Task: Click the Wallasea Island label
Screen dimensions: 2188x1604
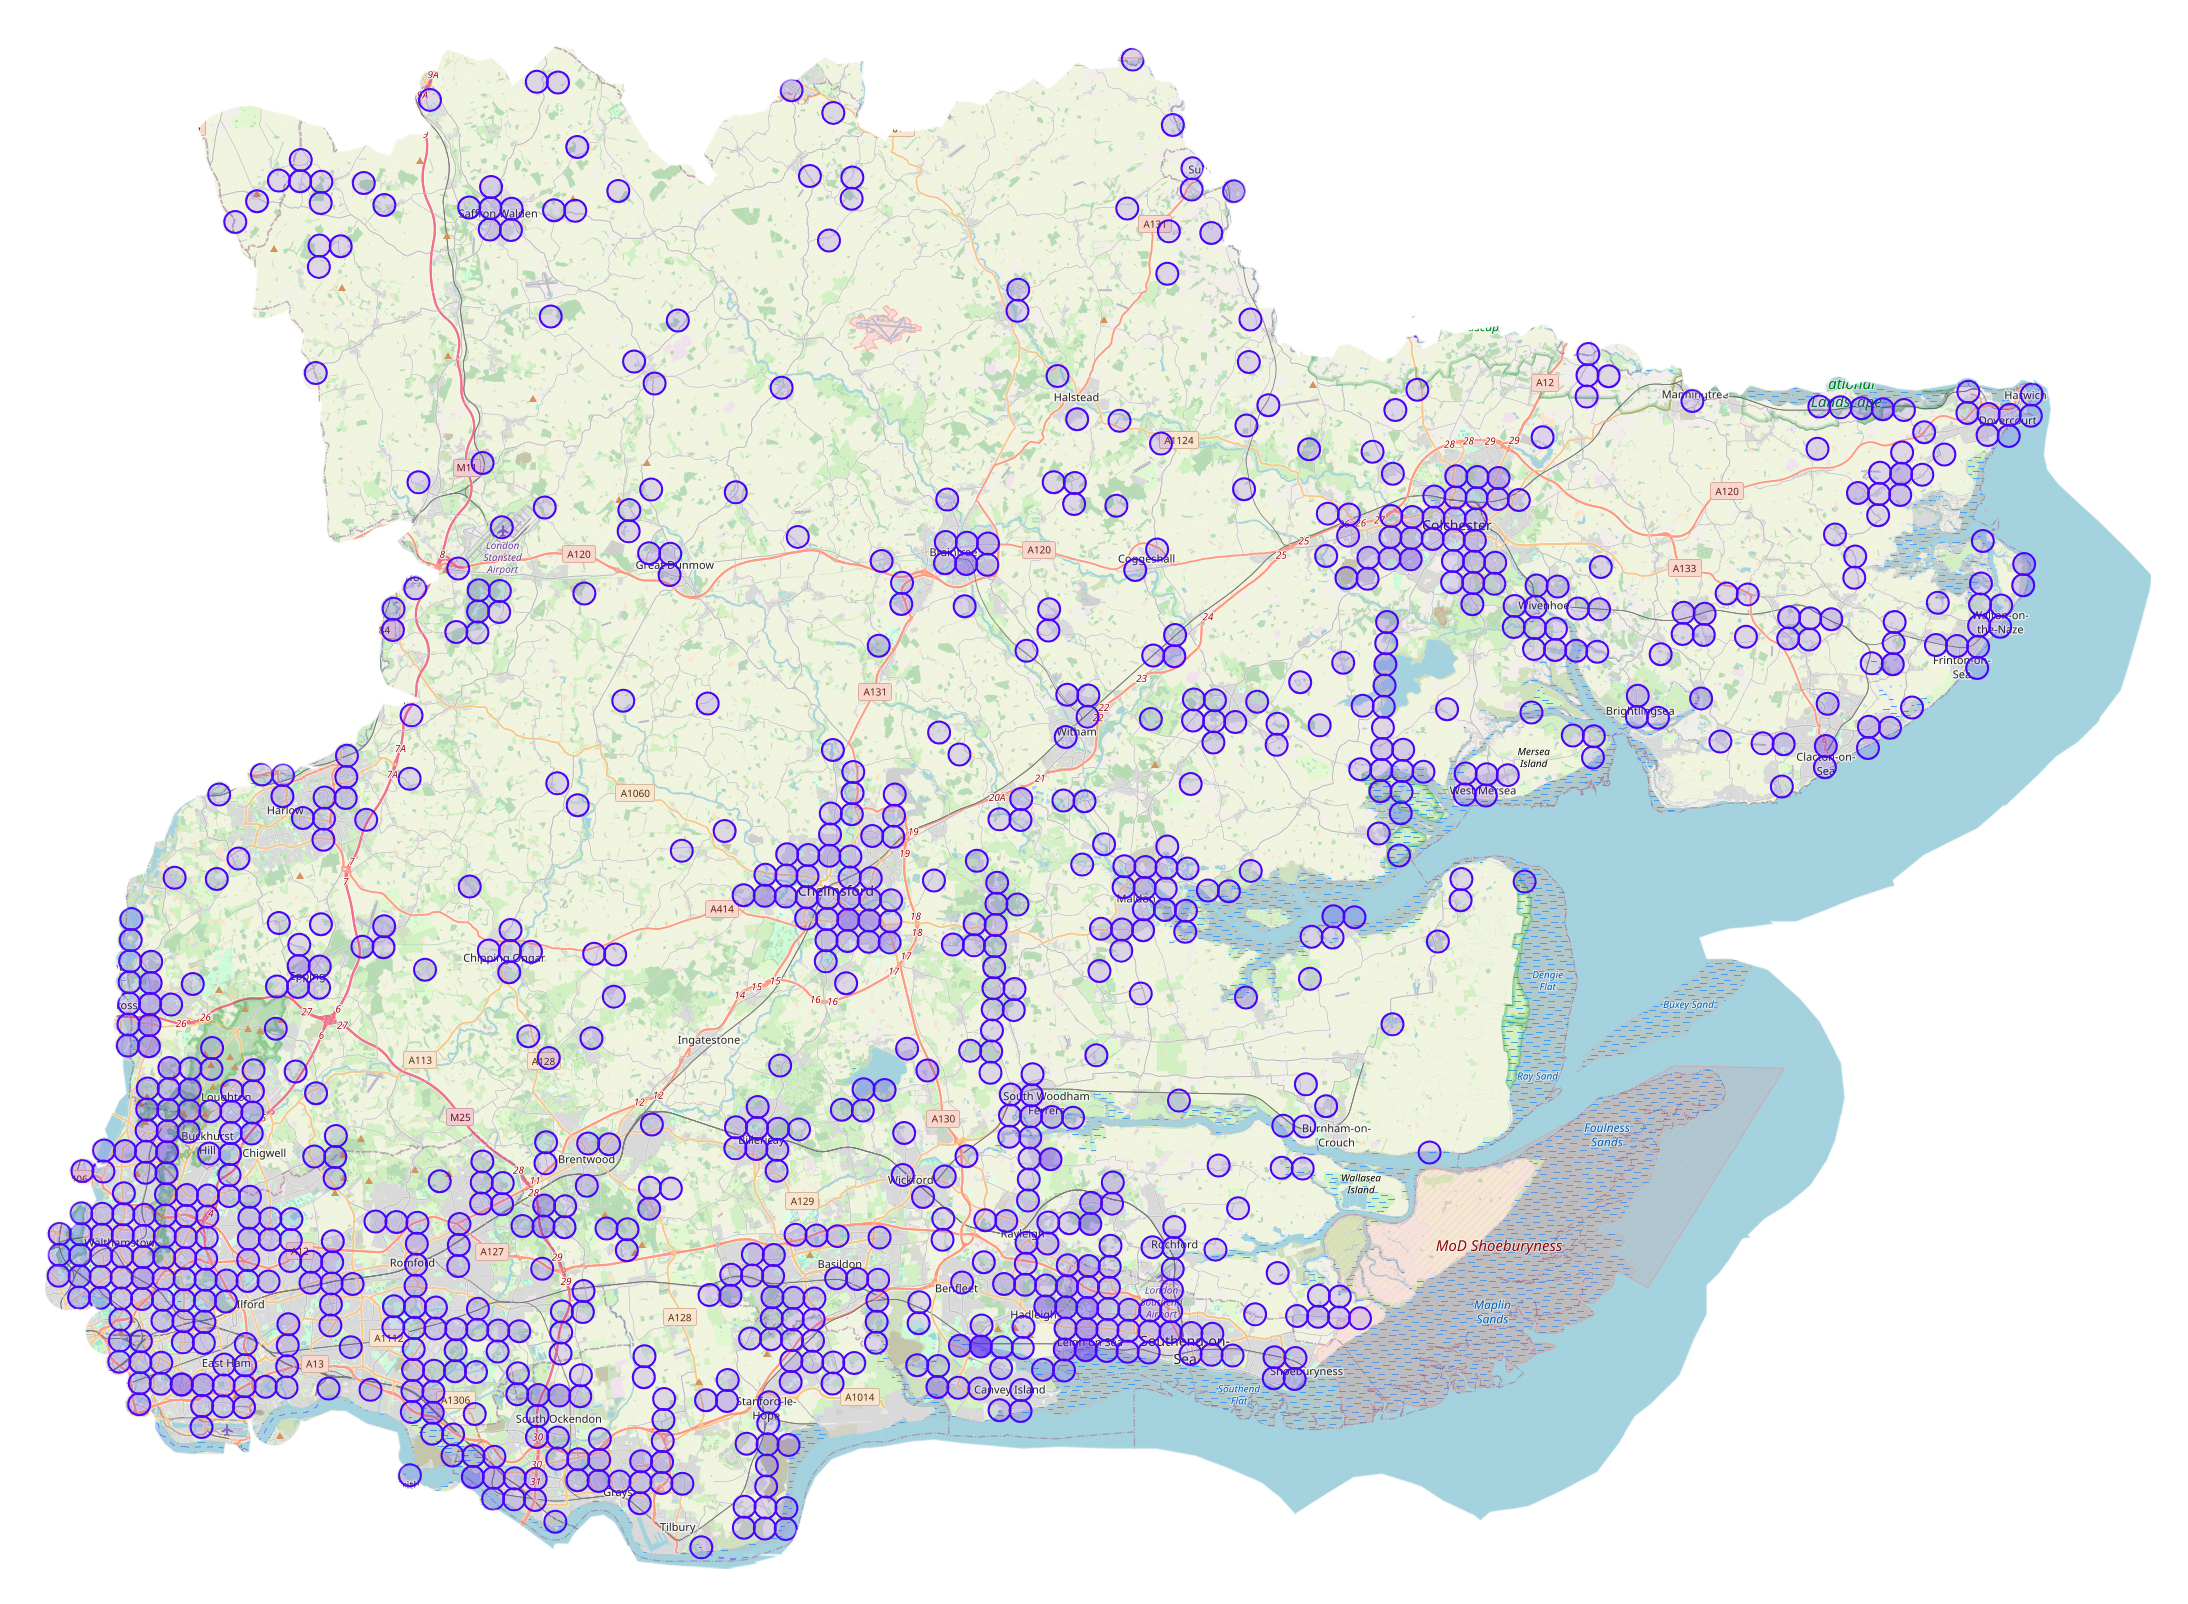Action: (x=1361, y=1184)
